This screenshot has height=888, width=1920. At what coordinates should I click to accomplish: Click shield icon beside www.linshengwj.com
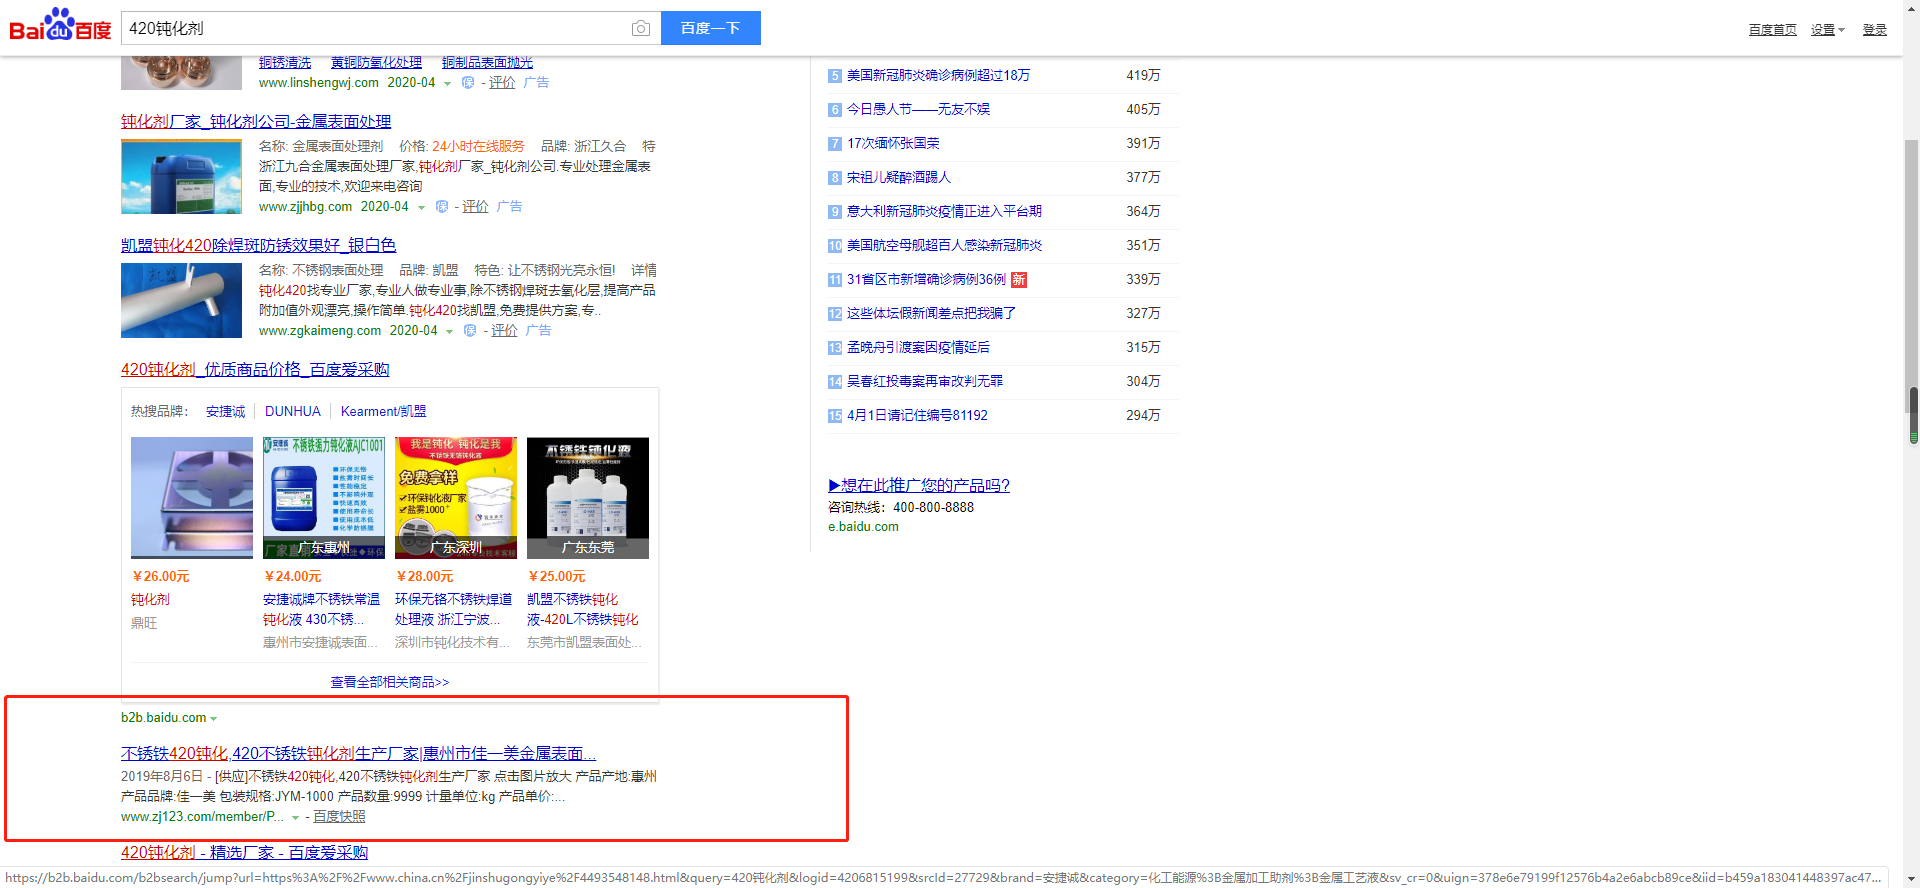[468, 83]
